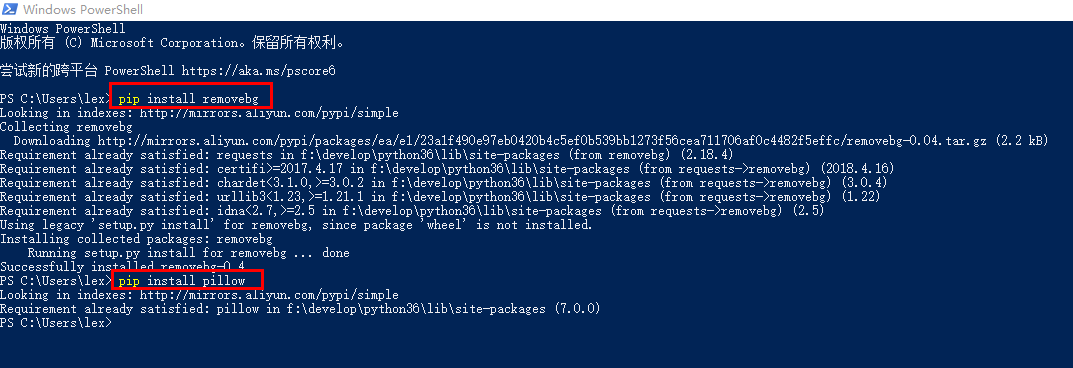1073x368 pixels.
Task: Click the highlighted 'pip install removebg' command
Action: tap(193, 98)
